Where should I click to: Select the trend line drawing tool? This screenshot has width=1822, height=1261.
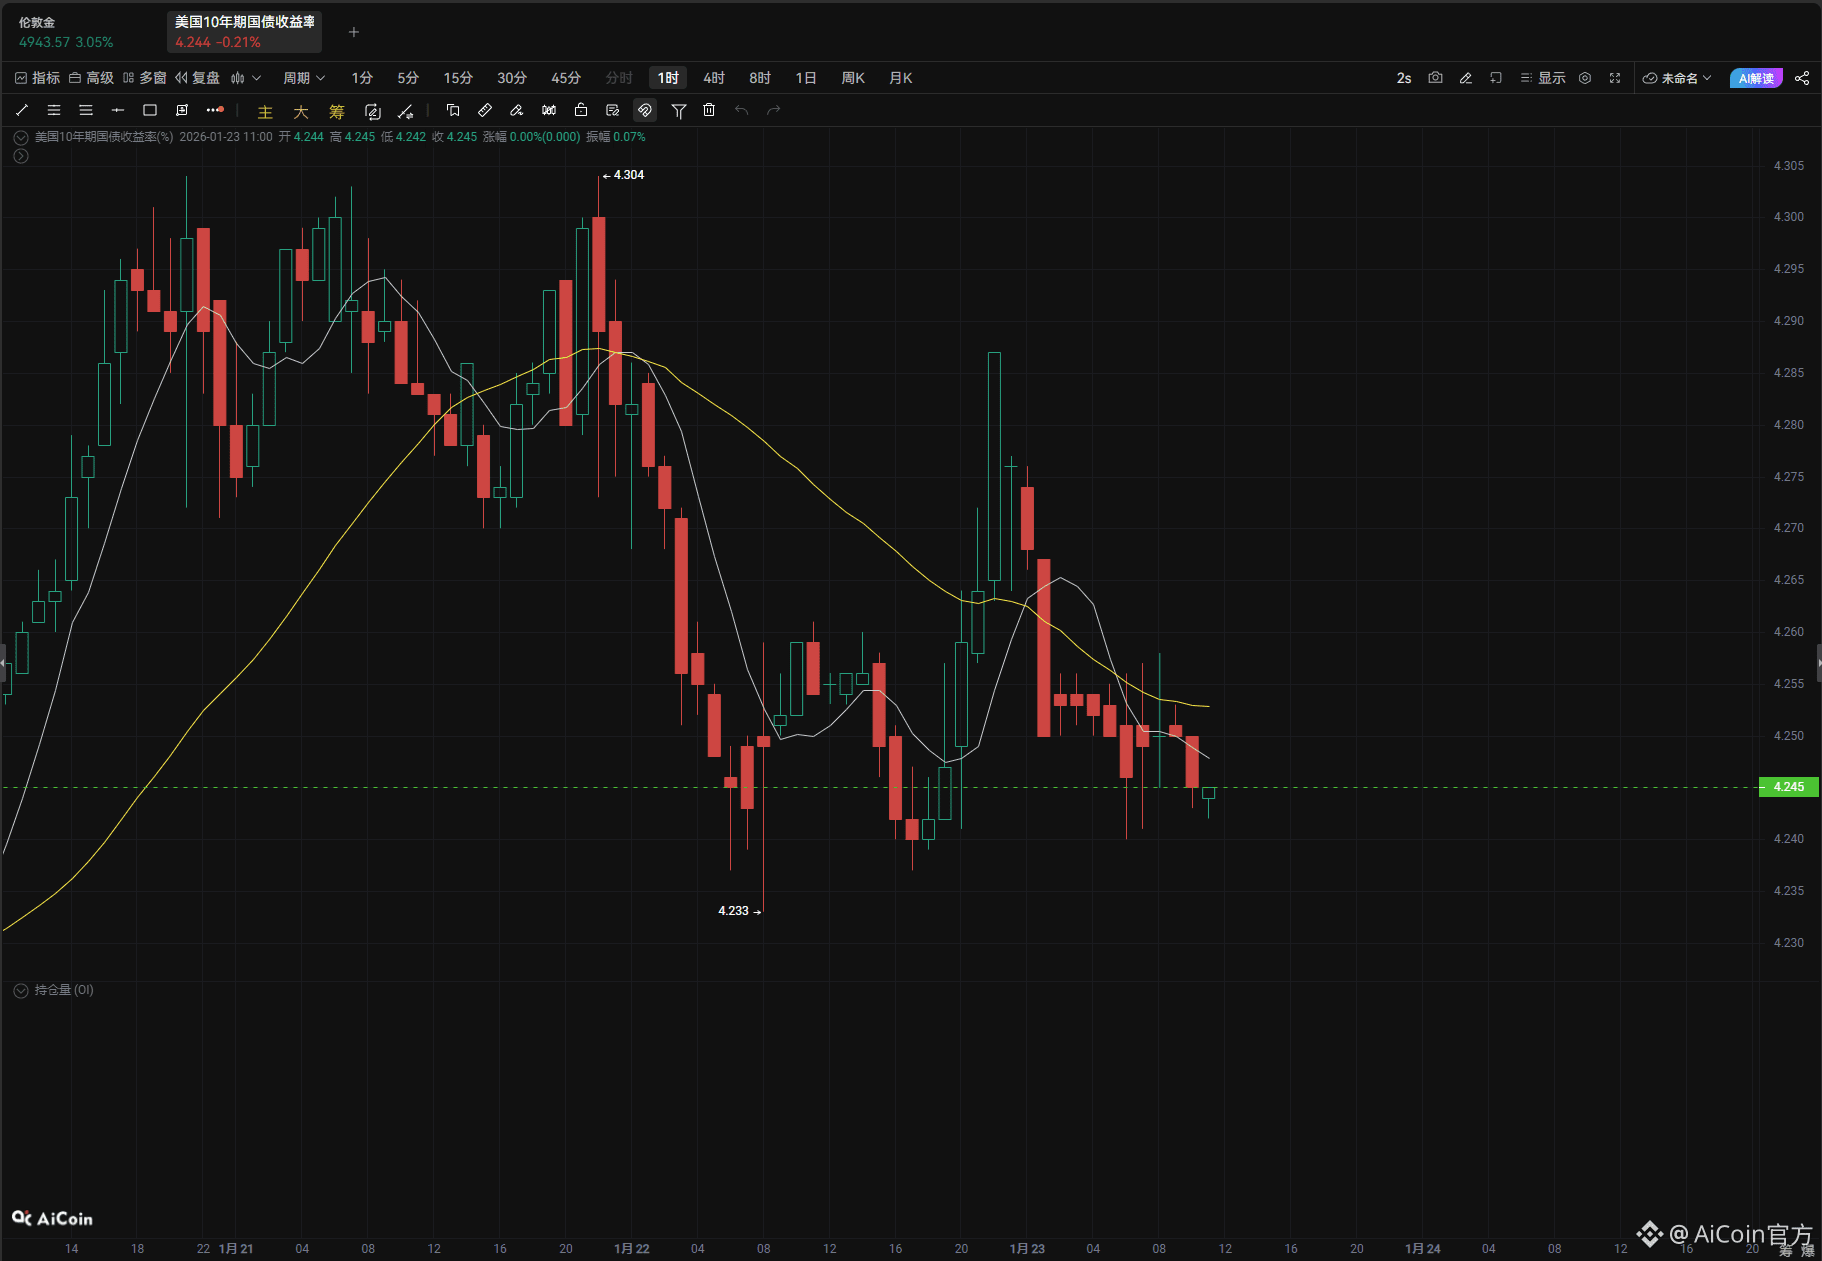(22, 110)
